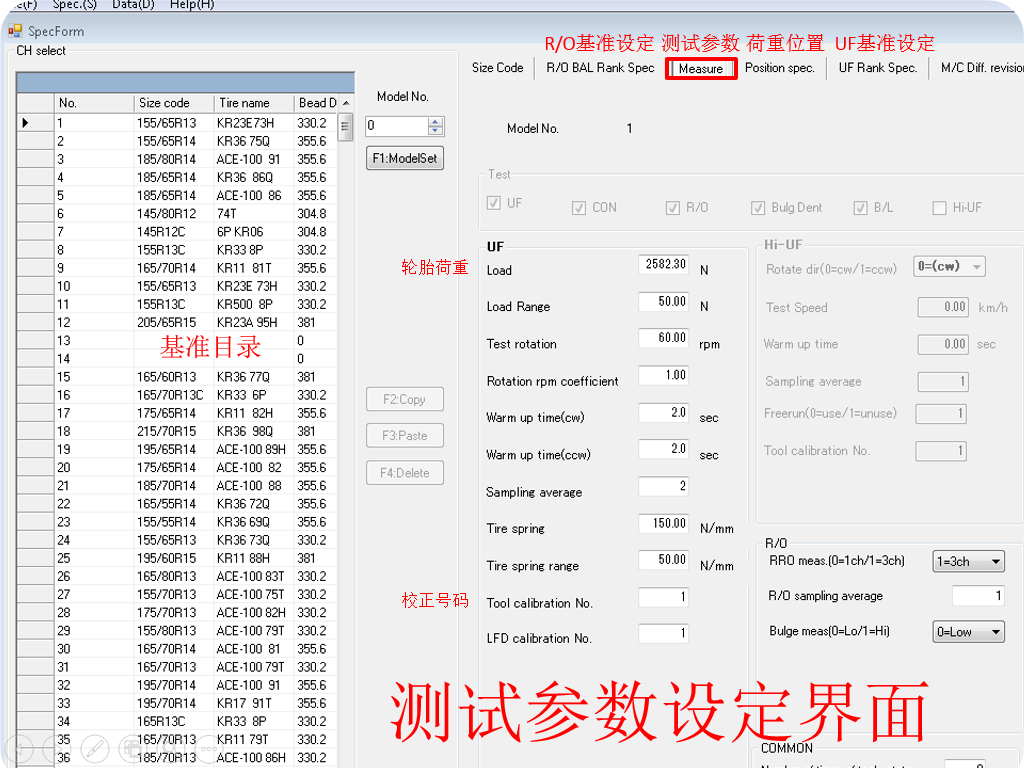Image resolution: width=1024 pixels, height=768 pixels.
Task: Toggle the Bulge Dent checkbox
Action: click(x=759, y=207)
